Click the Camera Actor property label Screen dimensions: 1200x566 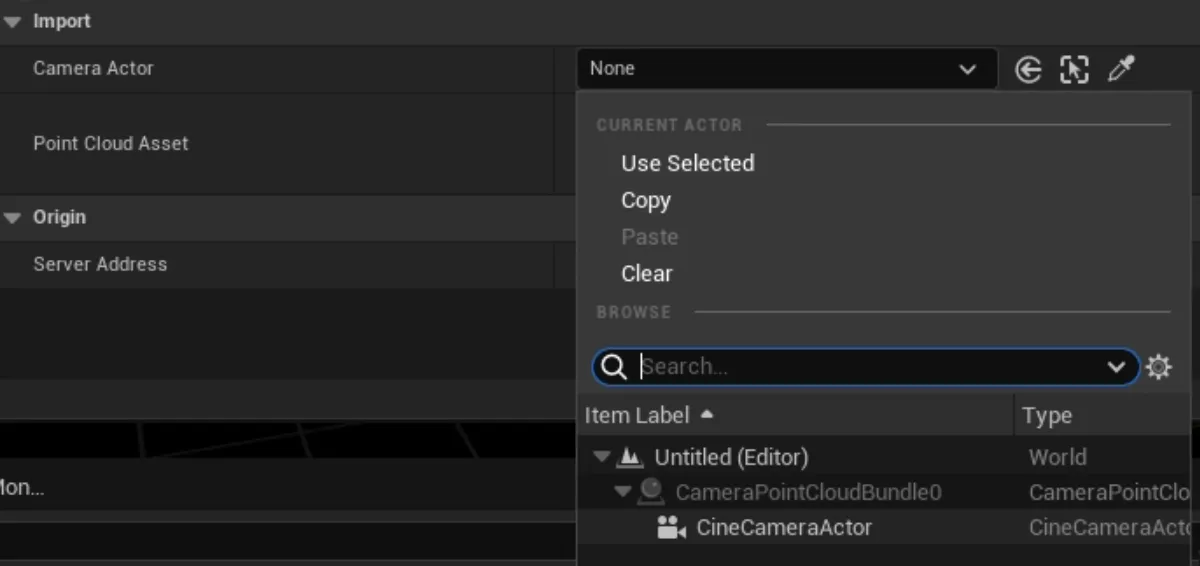pyautogui.click(x=93, y=69)
